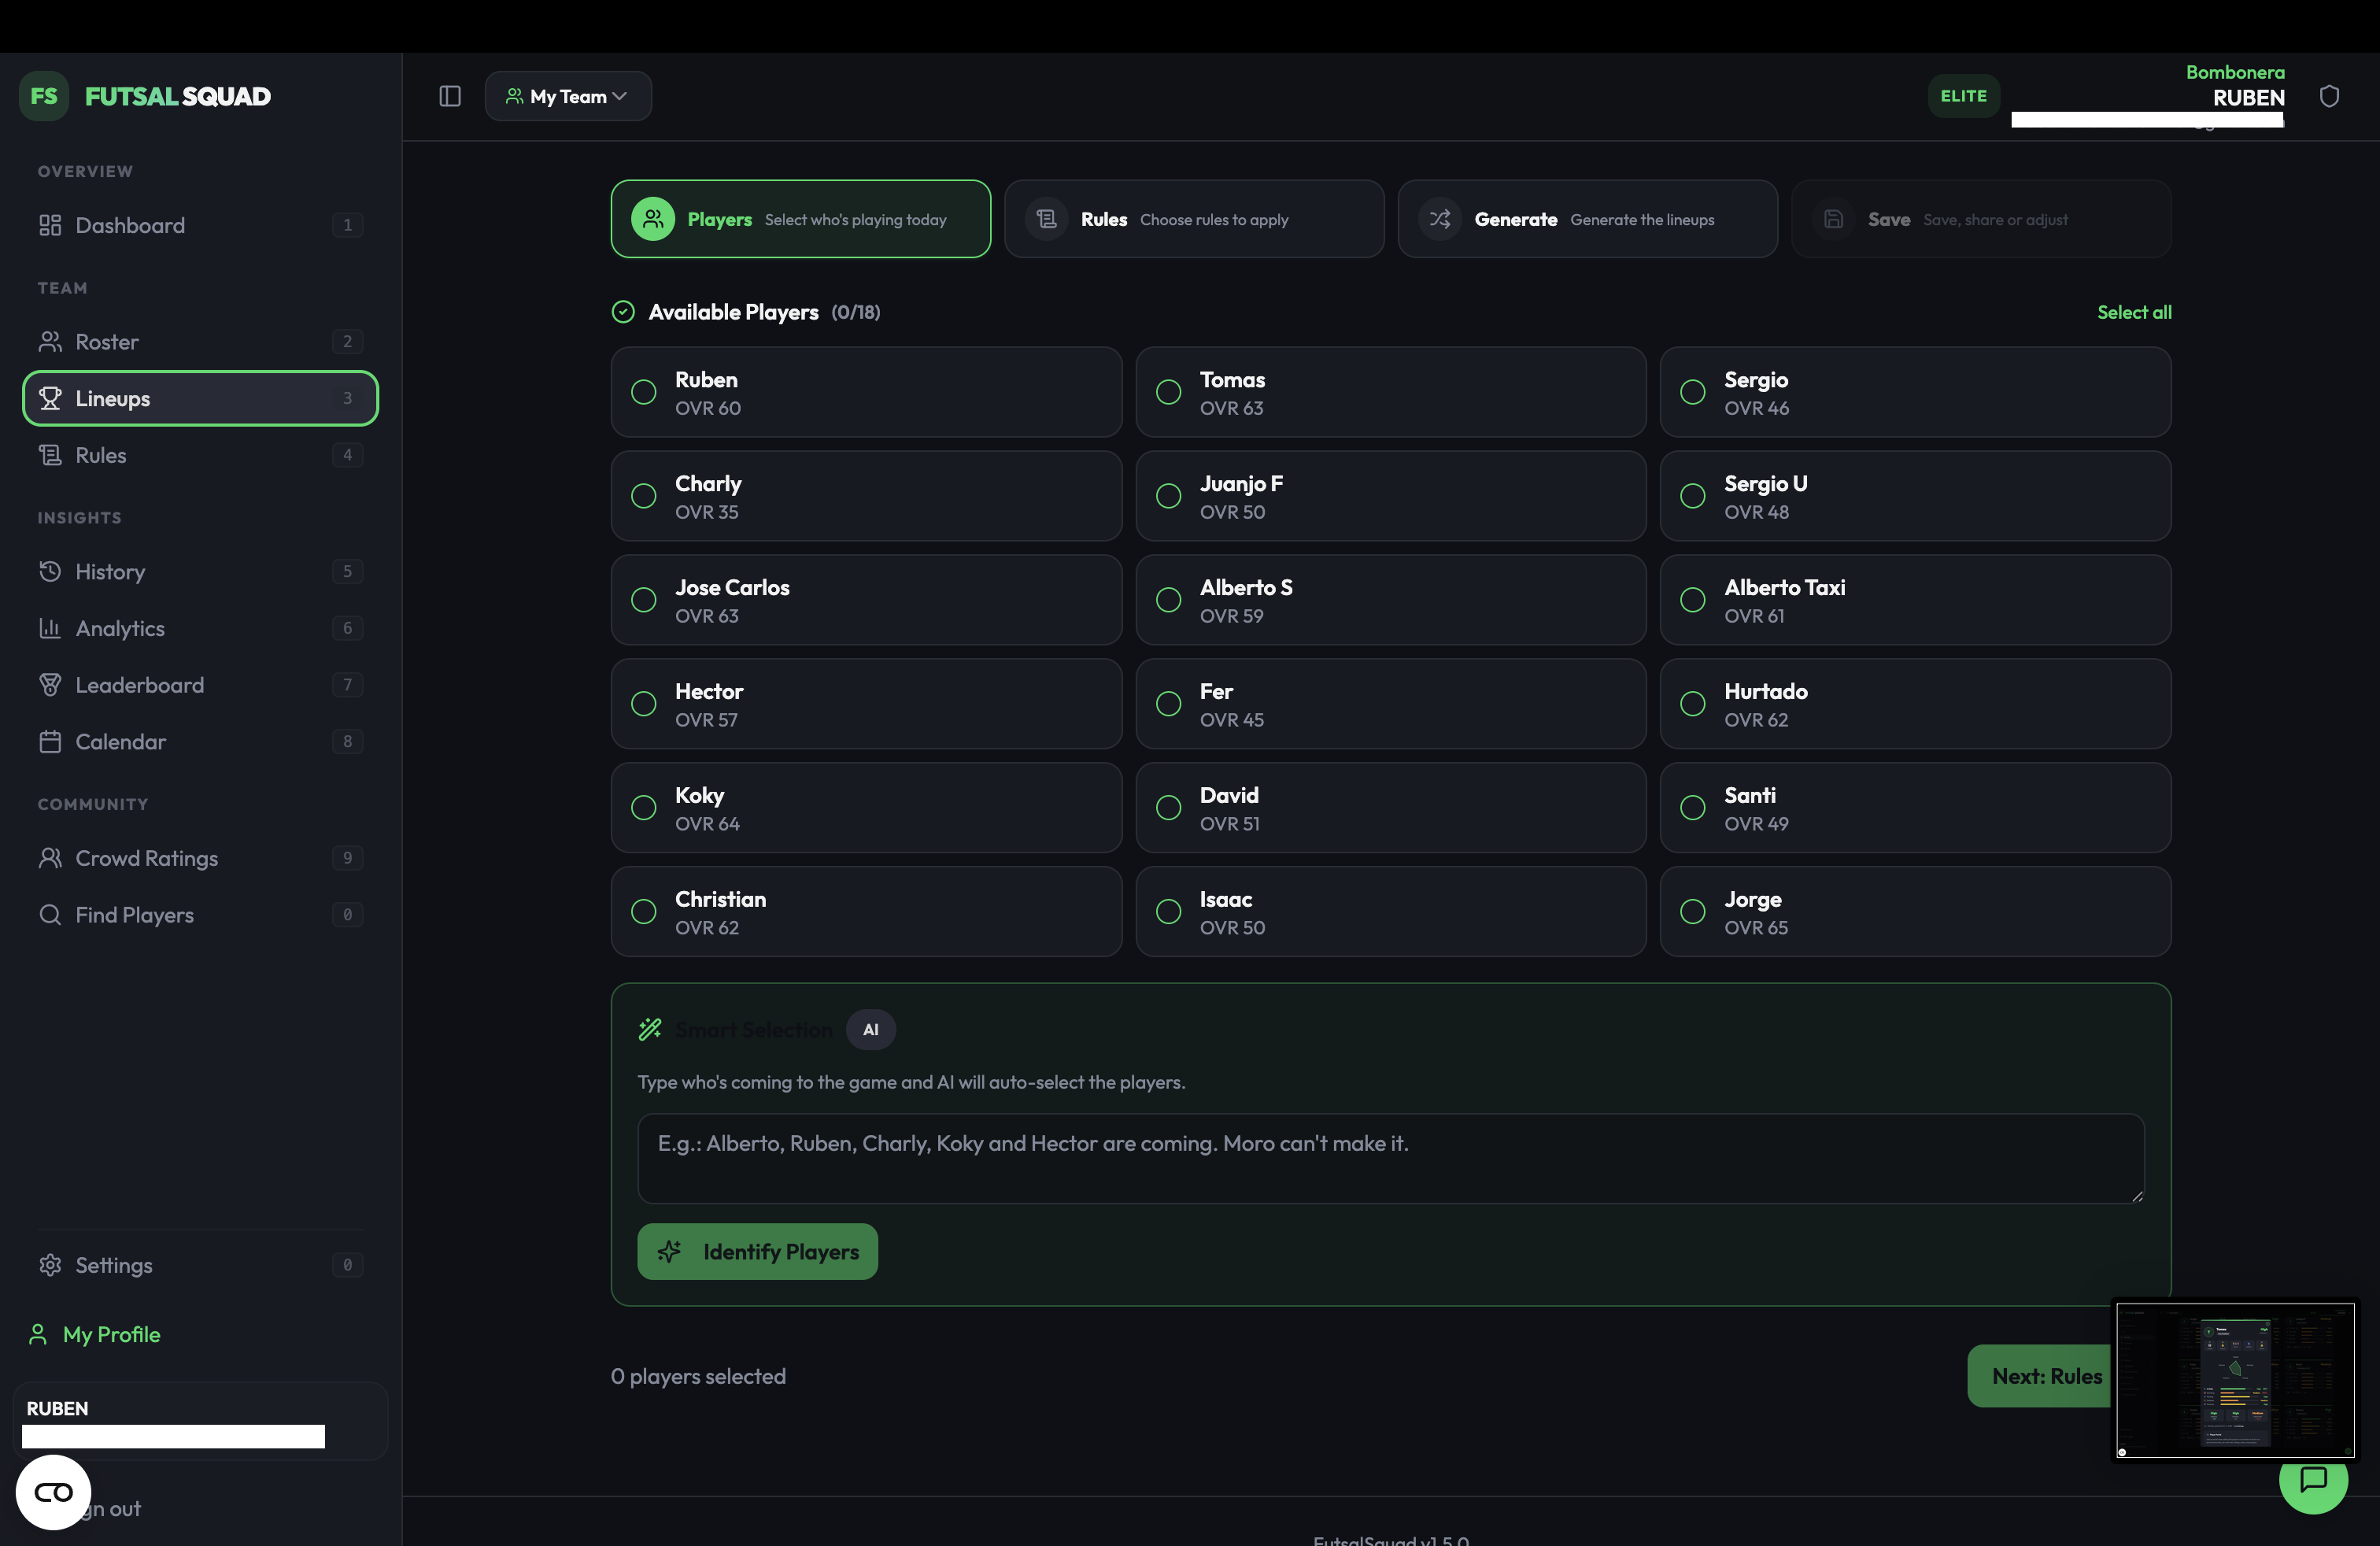This screenshot has height=1546, width=2380.
Task: Click the RUBEN user card in sidebar
Action: tap(200, 1421)
